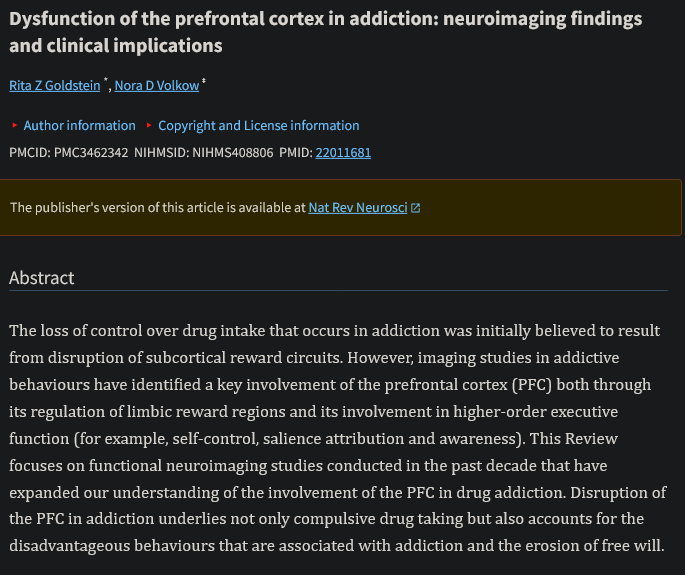Click the "PMCID:" label text
Image resolution: width=685 pixels, height=575 pixels.
[x=31, y=153]
